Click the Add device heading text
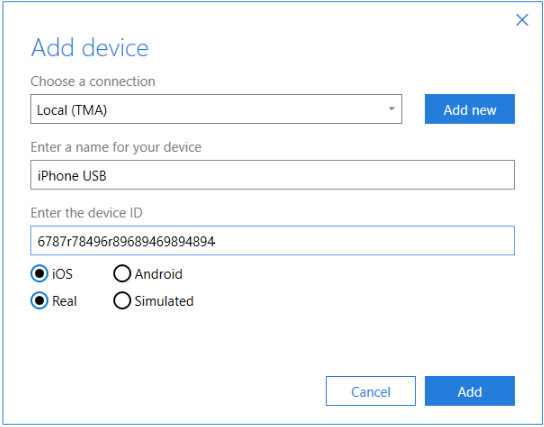Image resolution: width=544 pixels, height=427 pixels. click(90, 48)
